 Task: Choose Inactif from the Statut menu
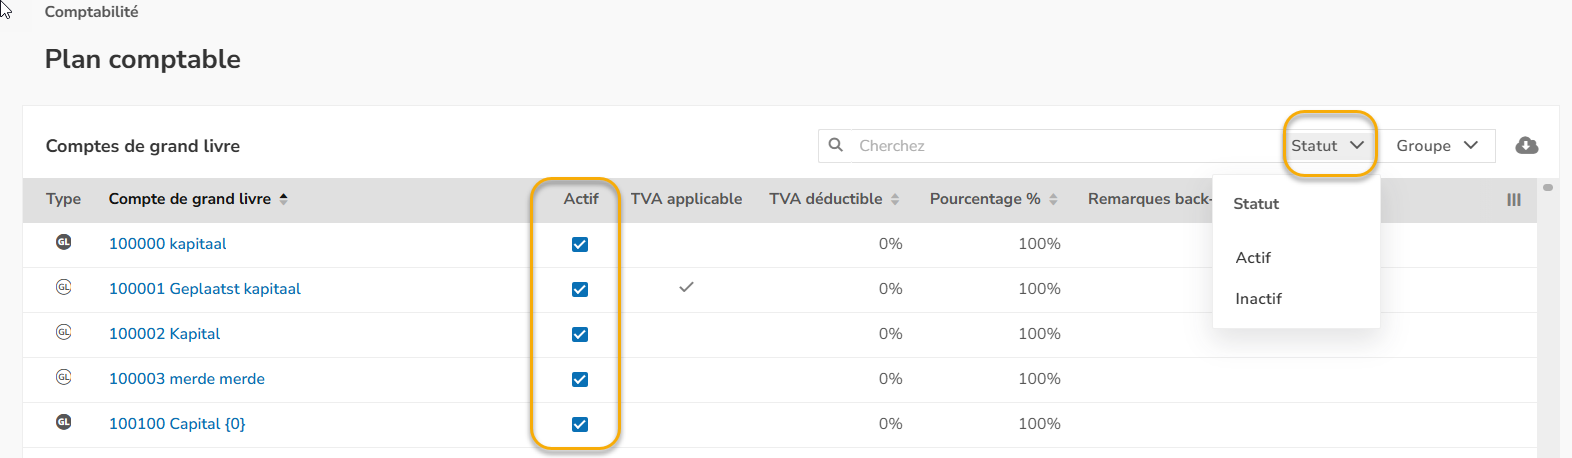click(x=1258, y=299)
